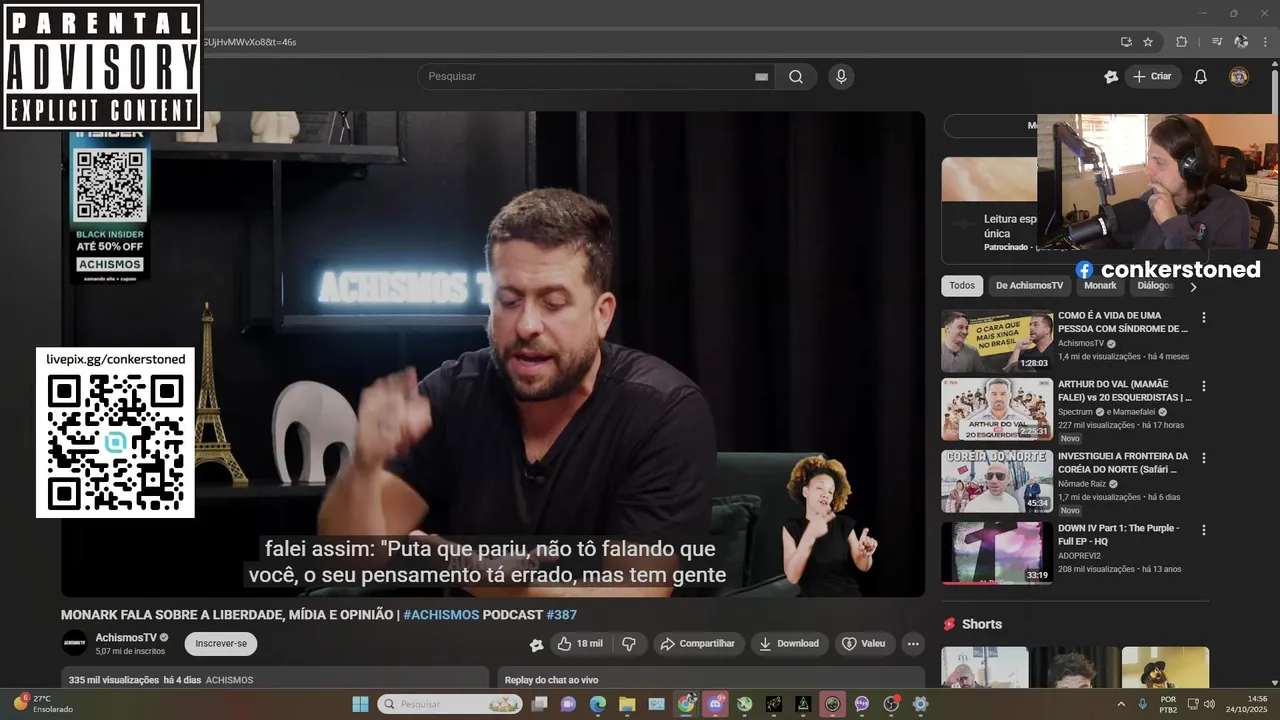Dislike the video with thumbs-down
This screenshot has width=1280, height=720.
(x=629, y=644)
